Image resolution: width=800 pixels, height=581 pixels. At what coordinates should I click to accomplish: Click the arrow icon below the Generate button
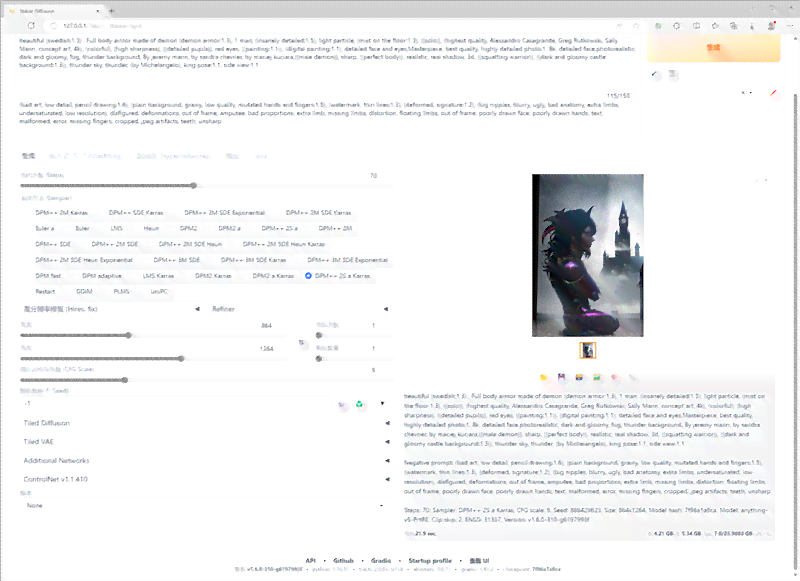point(656,75)
